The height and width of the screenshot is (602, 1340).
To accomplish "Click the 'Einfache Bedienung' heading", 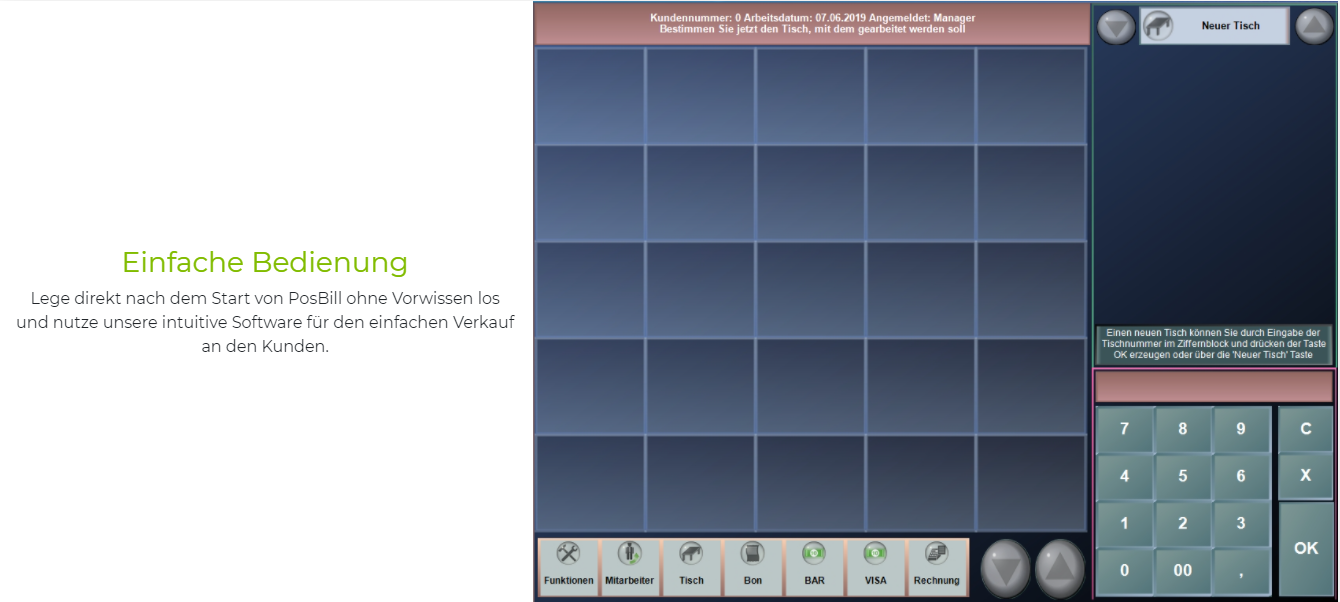I will tap(265, 262).
